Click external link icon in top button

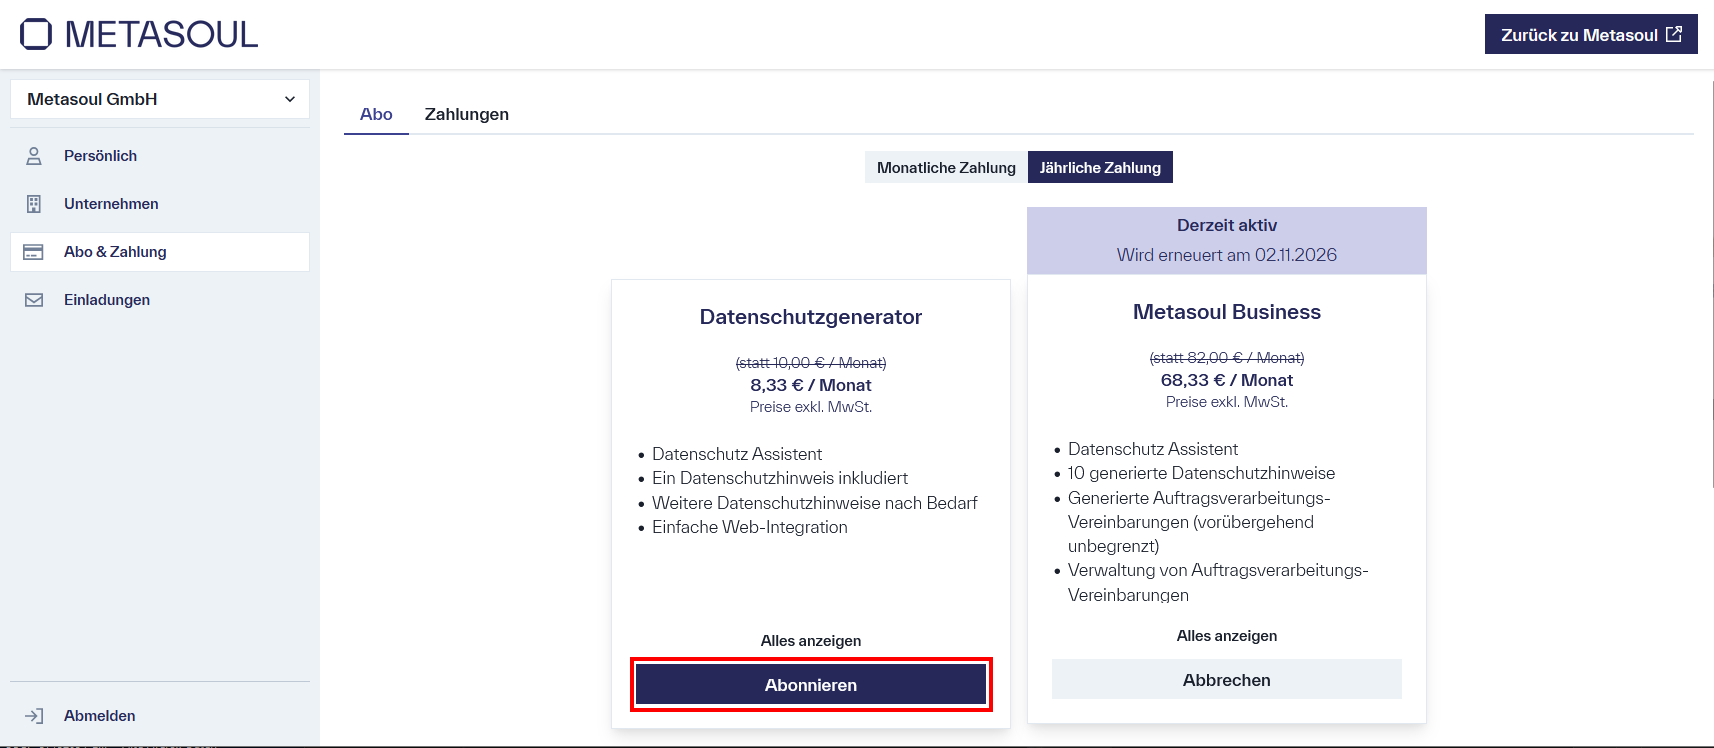[x=1674, y=34]
